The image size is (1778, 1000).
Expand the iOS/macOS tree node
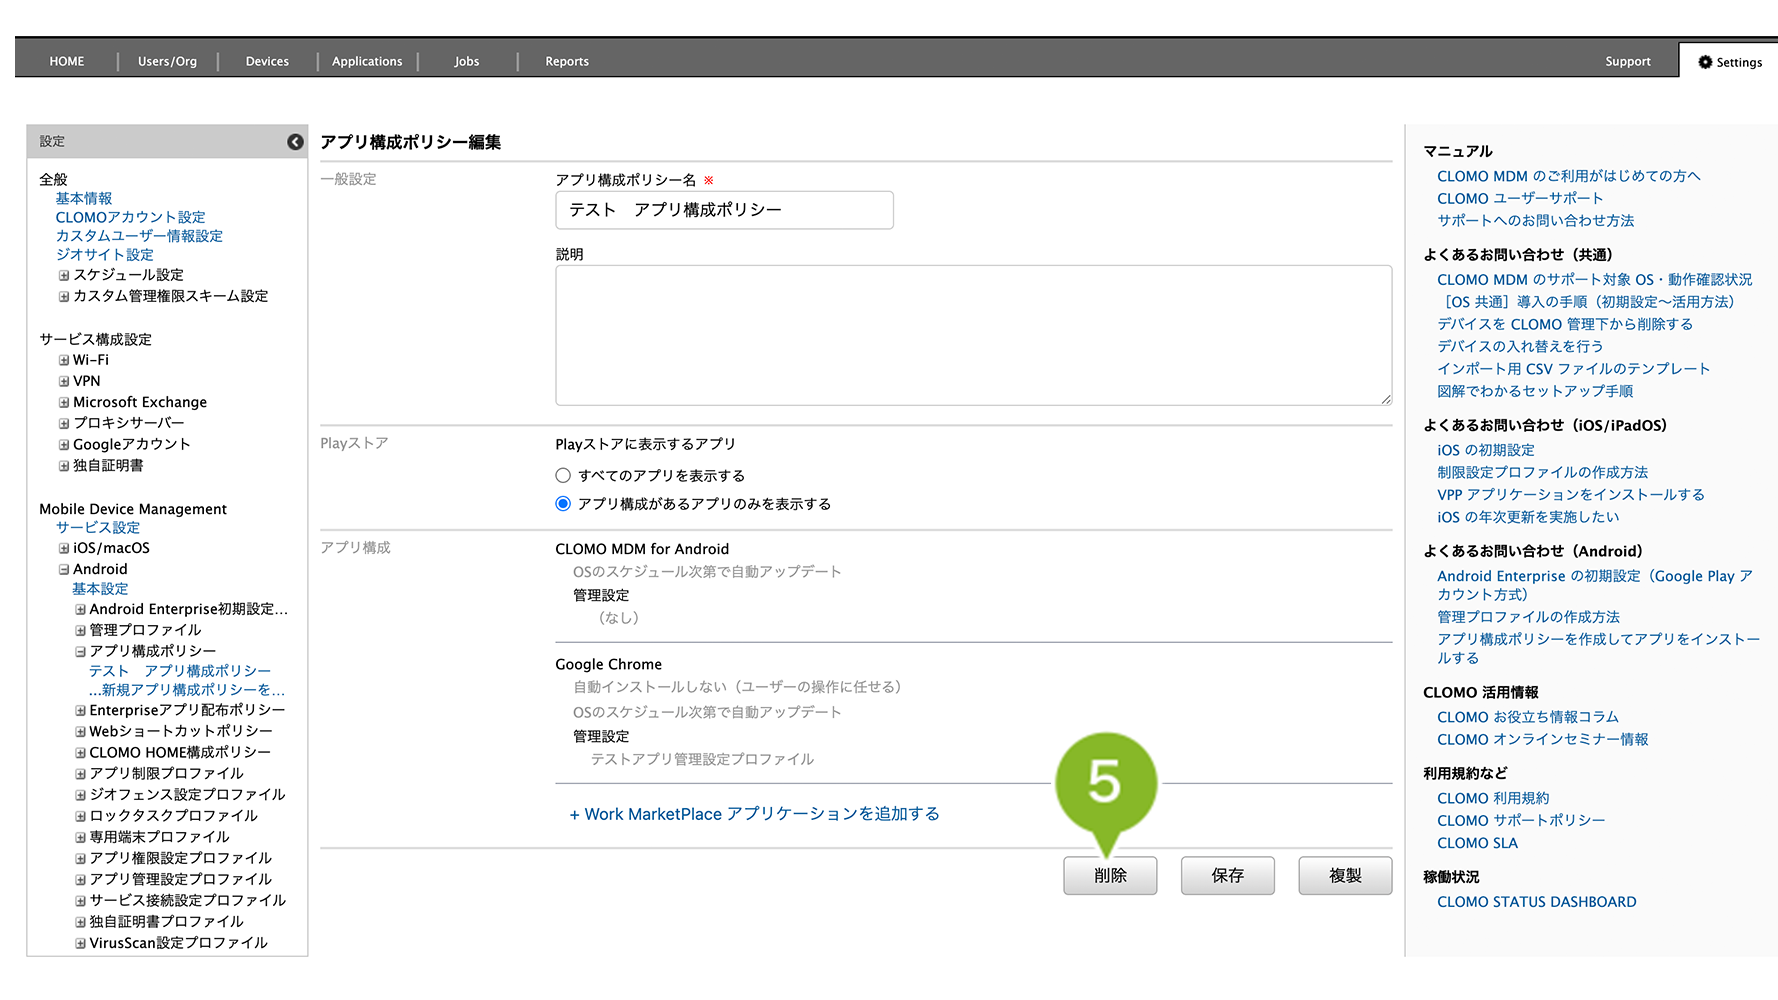(x=64, y=548)
